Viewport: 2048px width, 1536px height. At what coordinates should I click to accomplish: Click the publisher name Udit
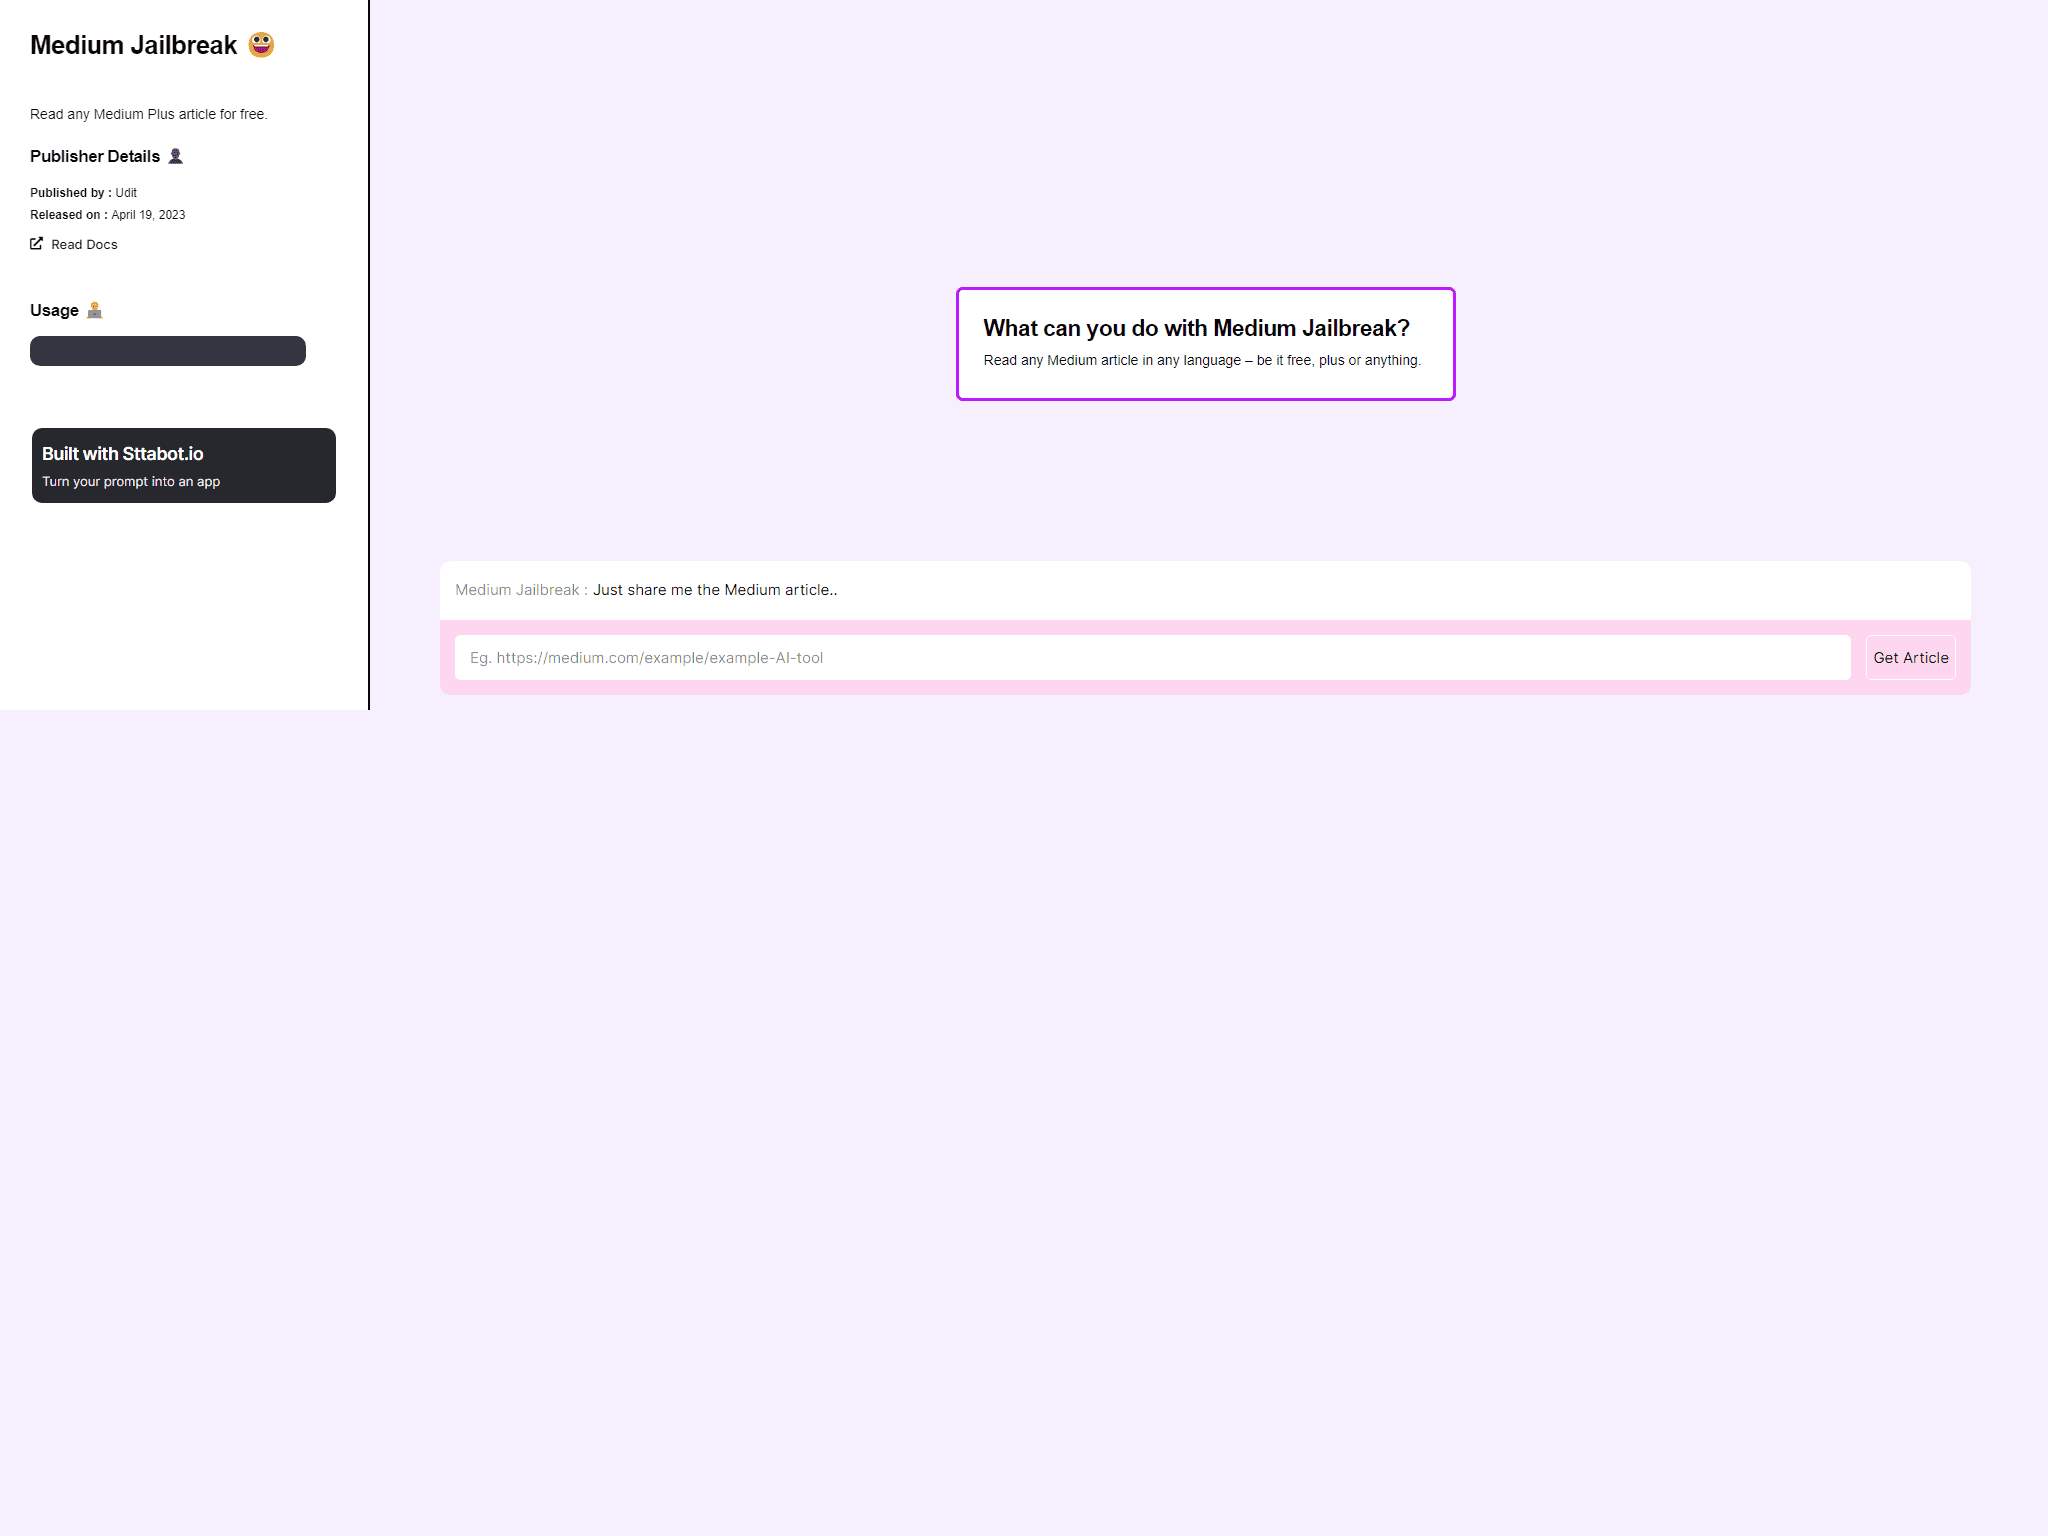pyautogui.click(x=124, y=192)
